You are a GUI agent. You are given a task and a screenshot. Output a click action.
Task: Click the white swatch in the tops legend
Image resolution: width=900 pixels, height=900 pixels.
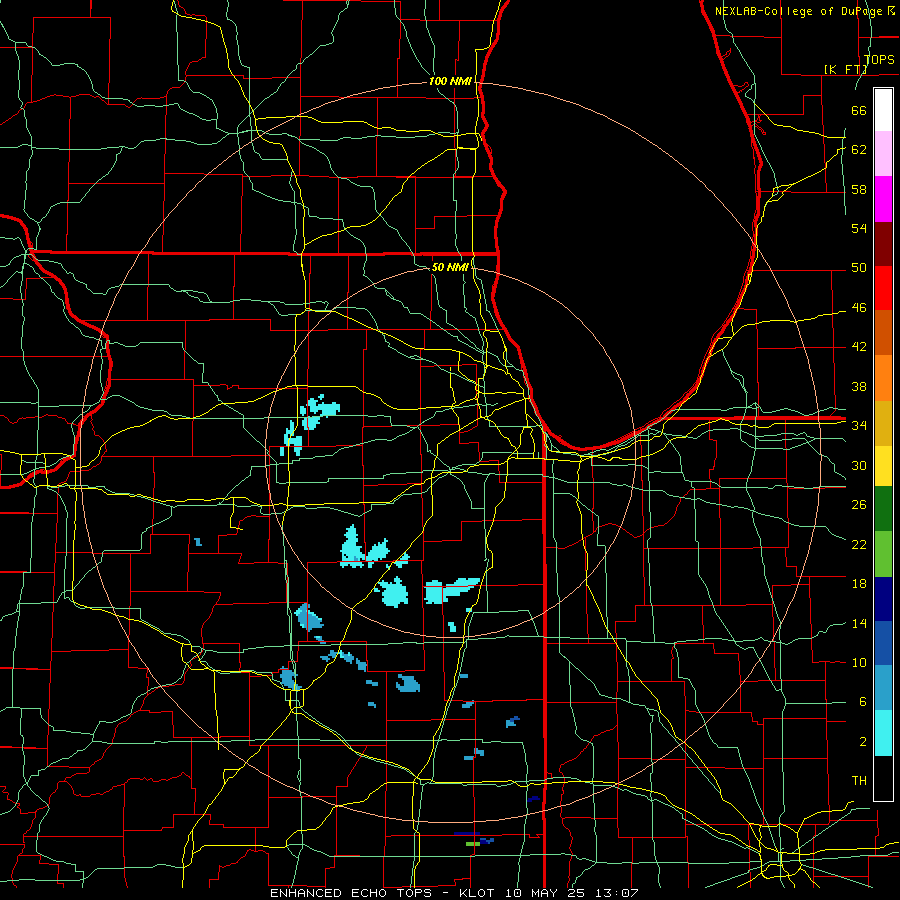[883, 110]
